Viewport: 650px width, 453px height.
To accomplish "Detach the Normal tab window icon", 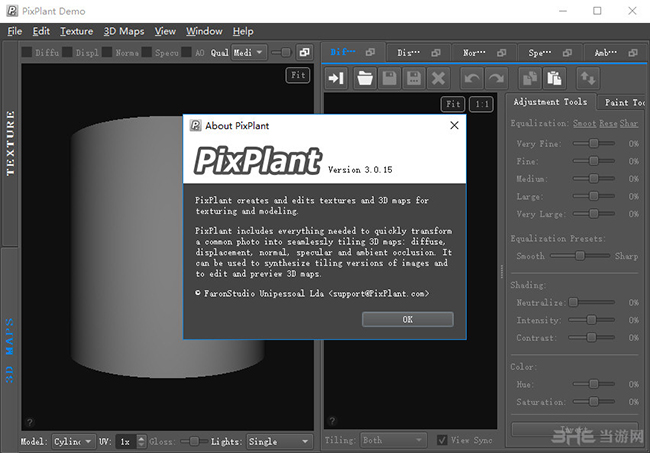I will (502, 53).
